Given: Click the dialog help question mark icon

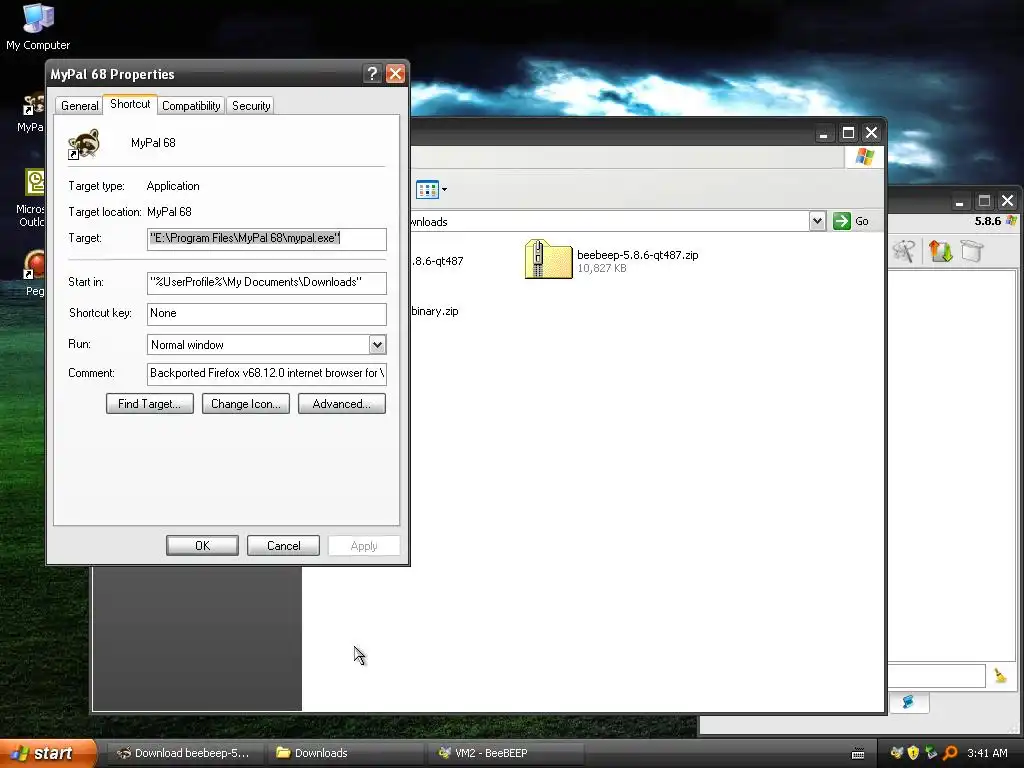Looking at the screenshot, I should 372,74.
